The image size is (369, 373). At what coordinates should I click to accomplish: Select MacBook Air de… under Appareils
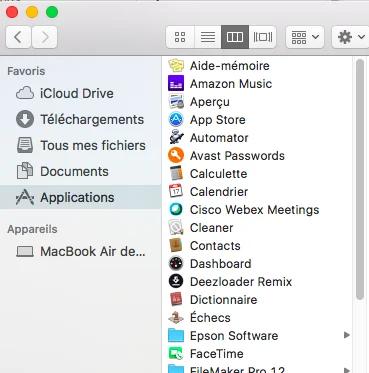[80, 251]
